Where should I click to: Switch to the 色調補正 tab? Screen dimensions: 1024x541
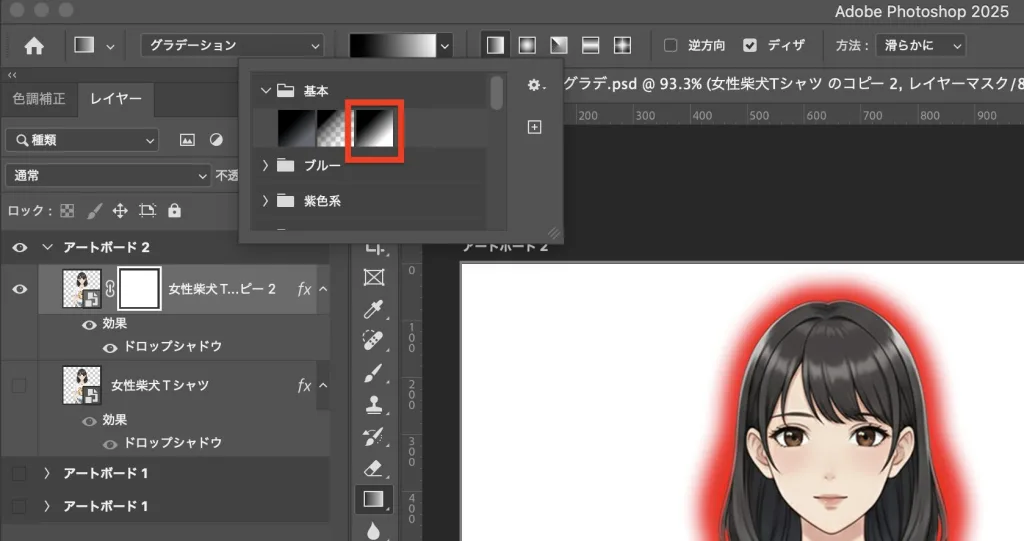point(38,98)
